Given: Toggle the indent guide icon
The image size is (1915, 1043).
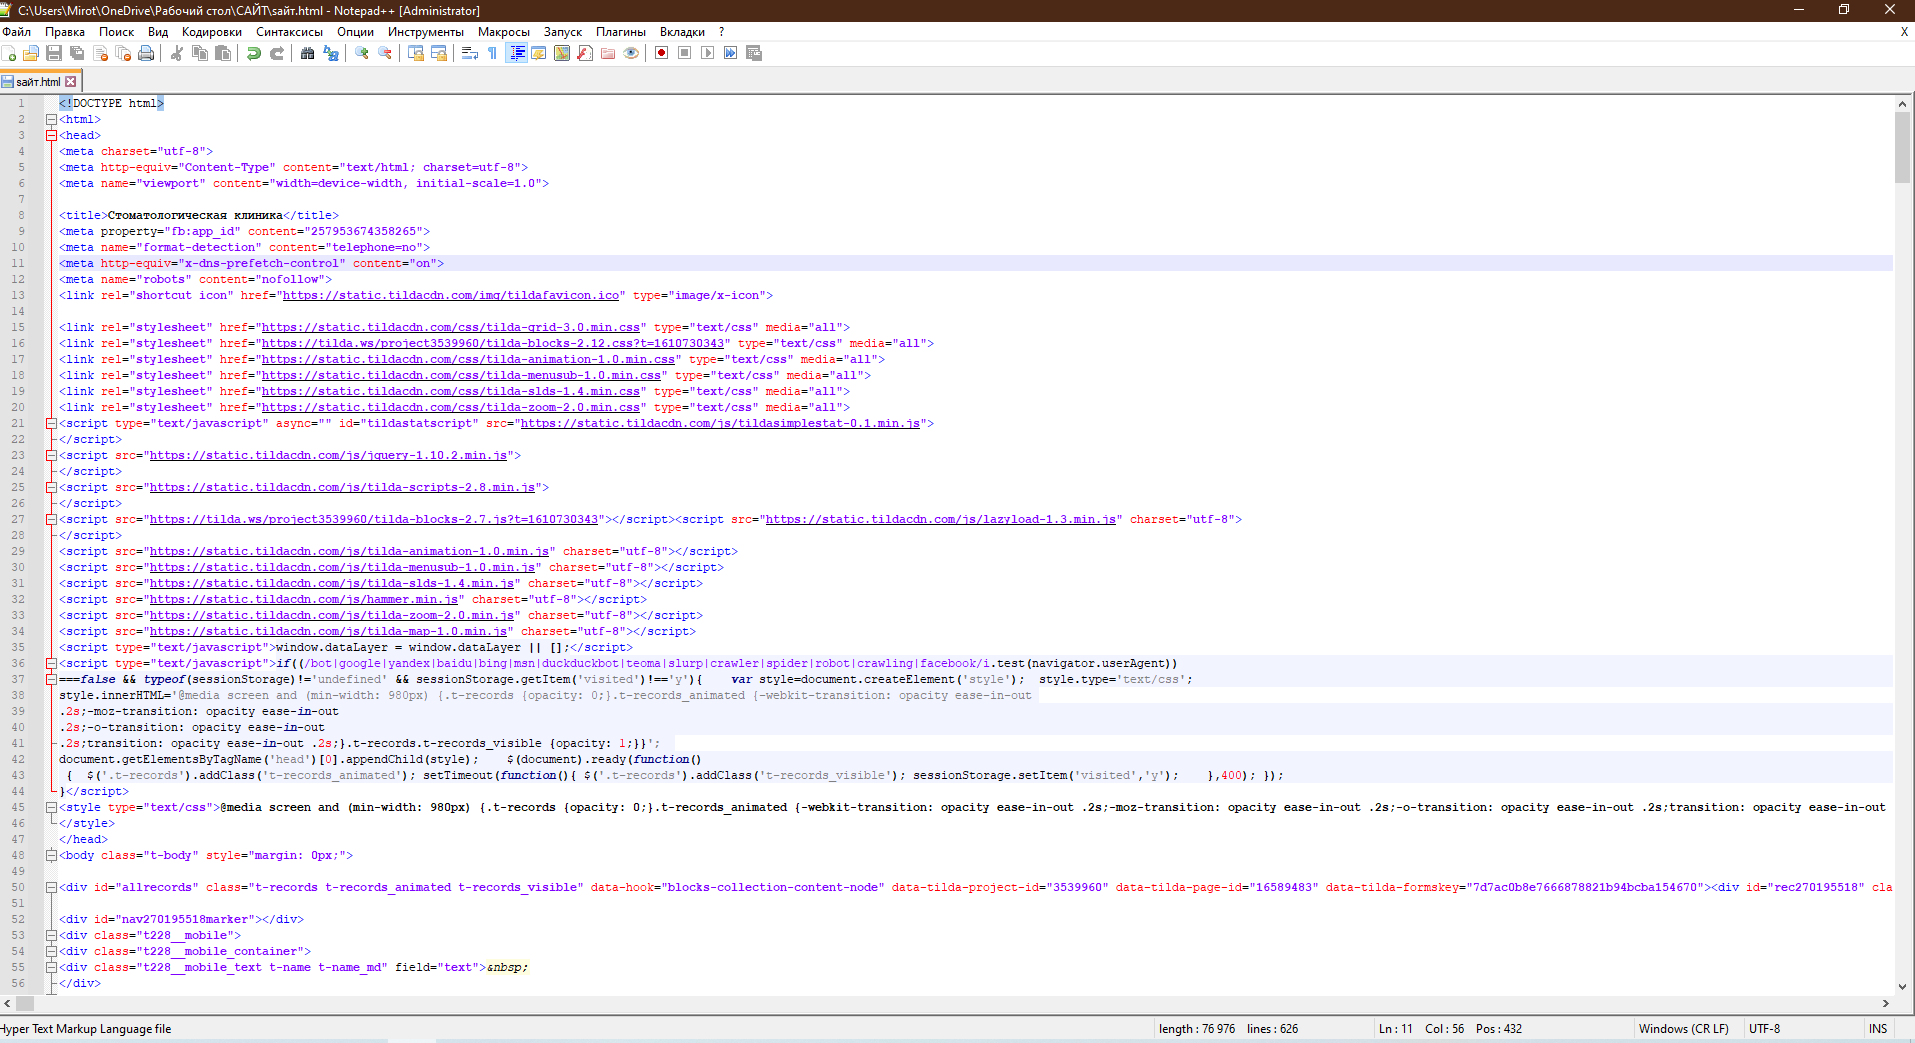Looking at the screenshot, I should tap(516, 53).
